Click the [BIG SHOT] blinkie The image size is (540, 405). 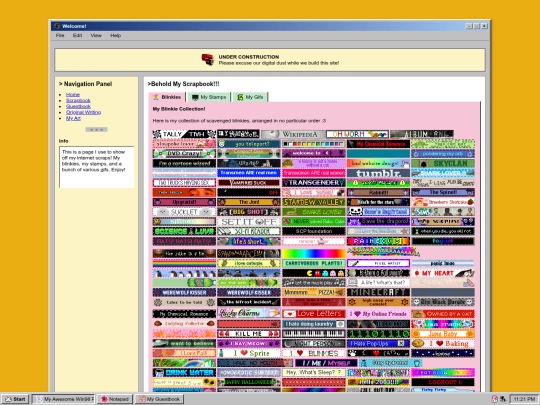tap(249, 212)
